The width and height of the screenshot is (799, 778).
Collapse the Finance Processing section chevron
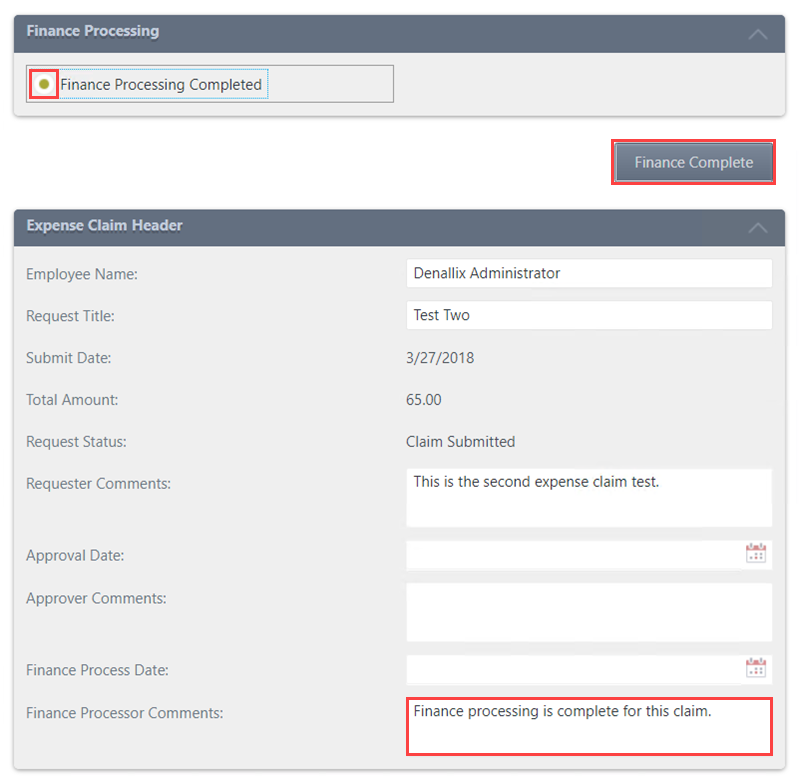tap(758, 34)
